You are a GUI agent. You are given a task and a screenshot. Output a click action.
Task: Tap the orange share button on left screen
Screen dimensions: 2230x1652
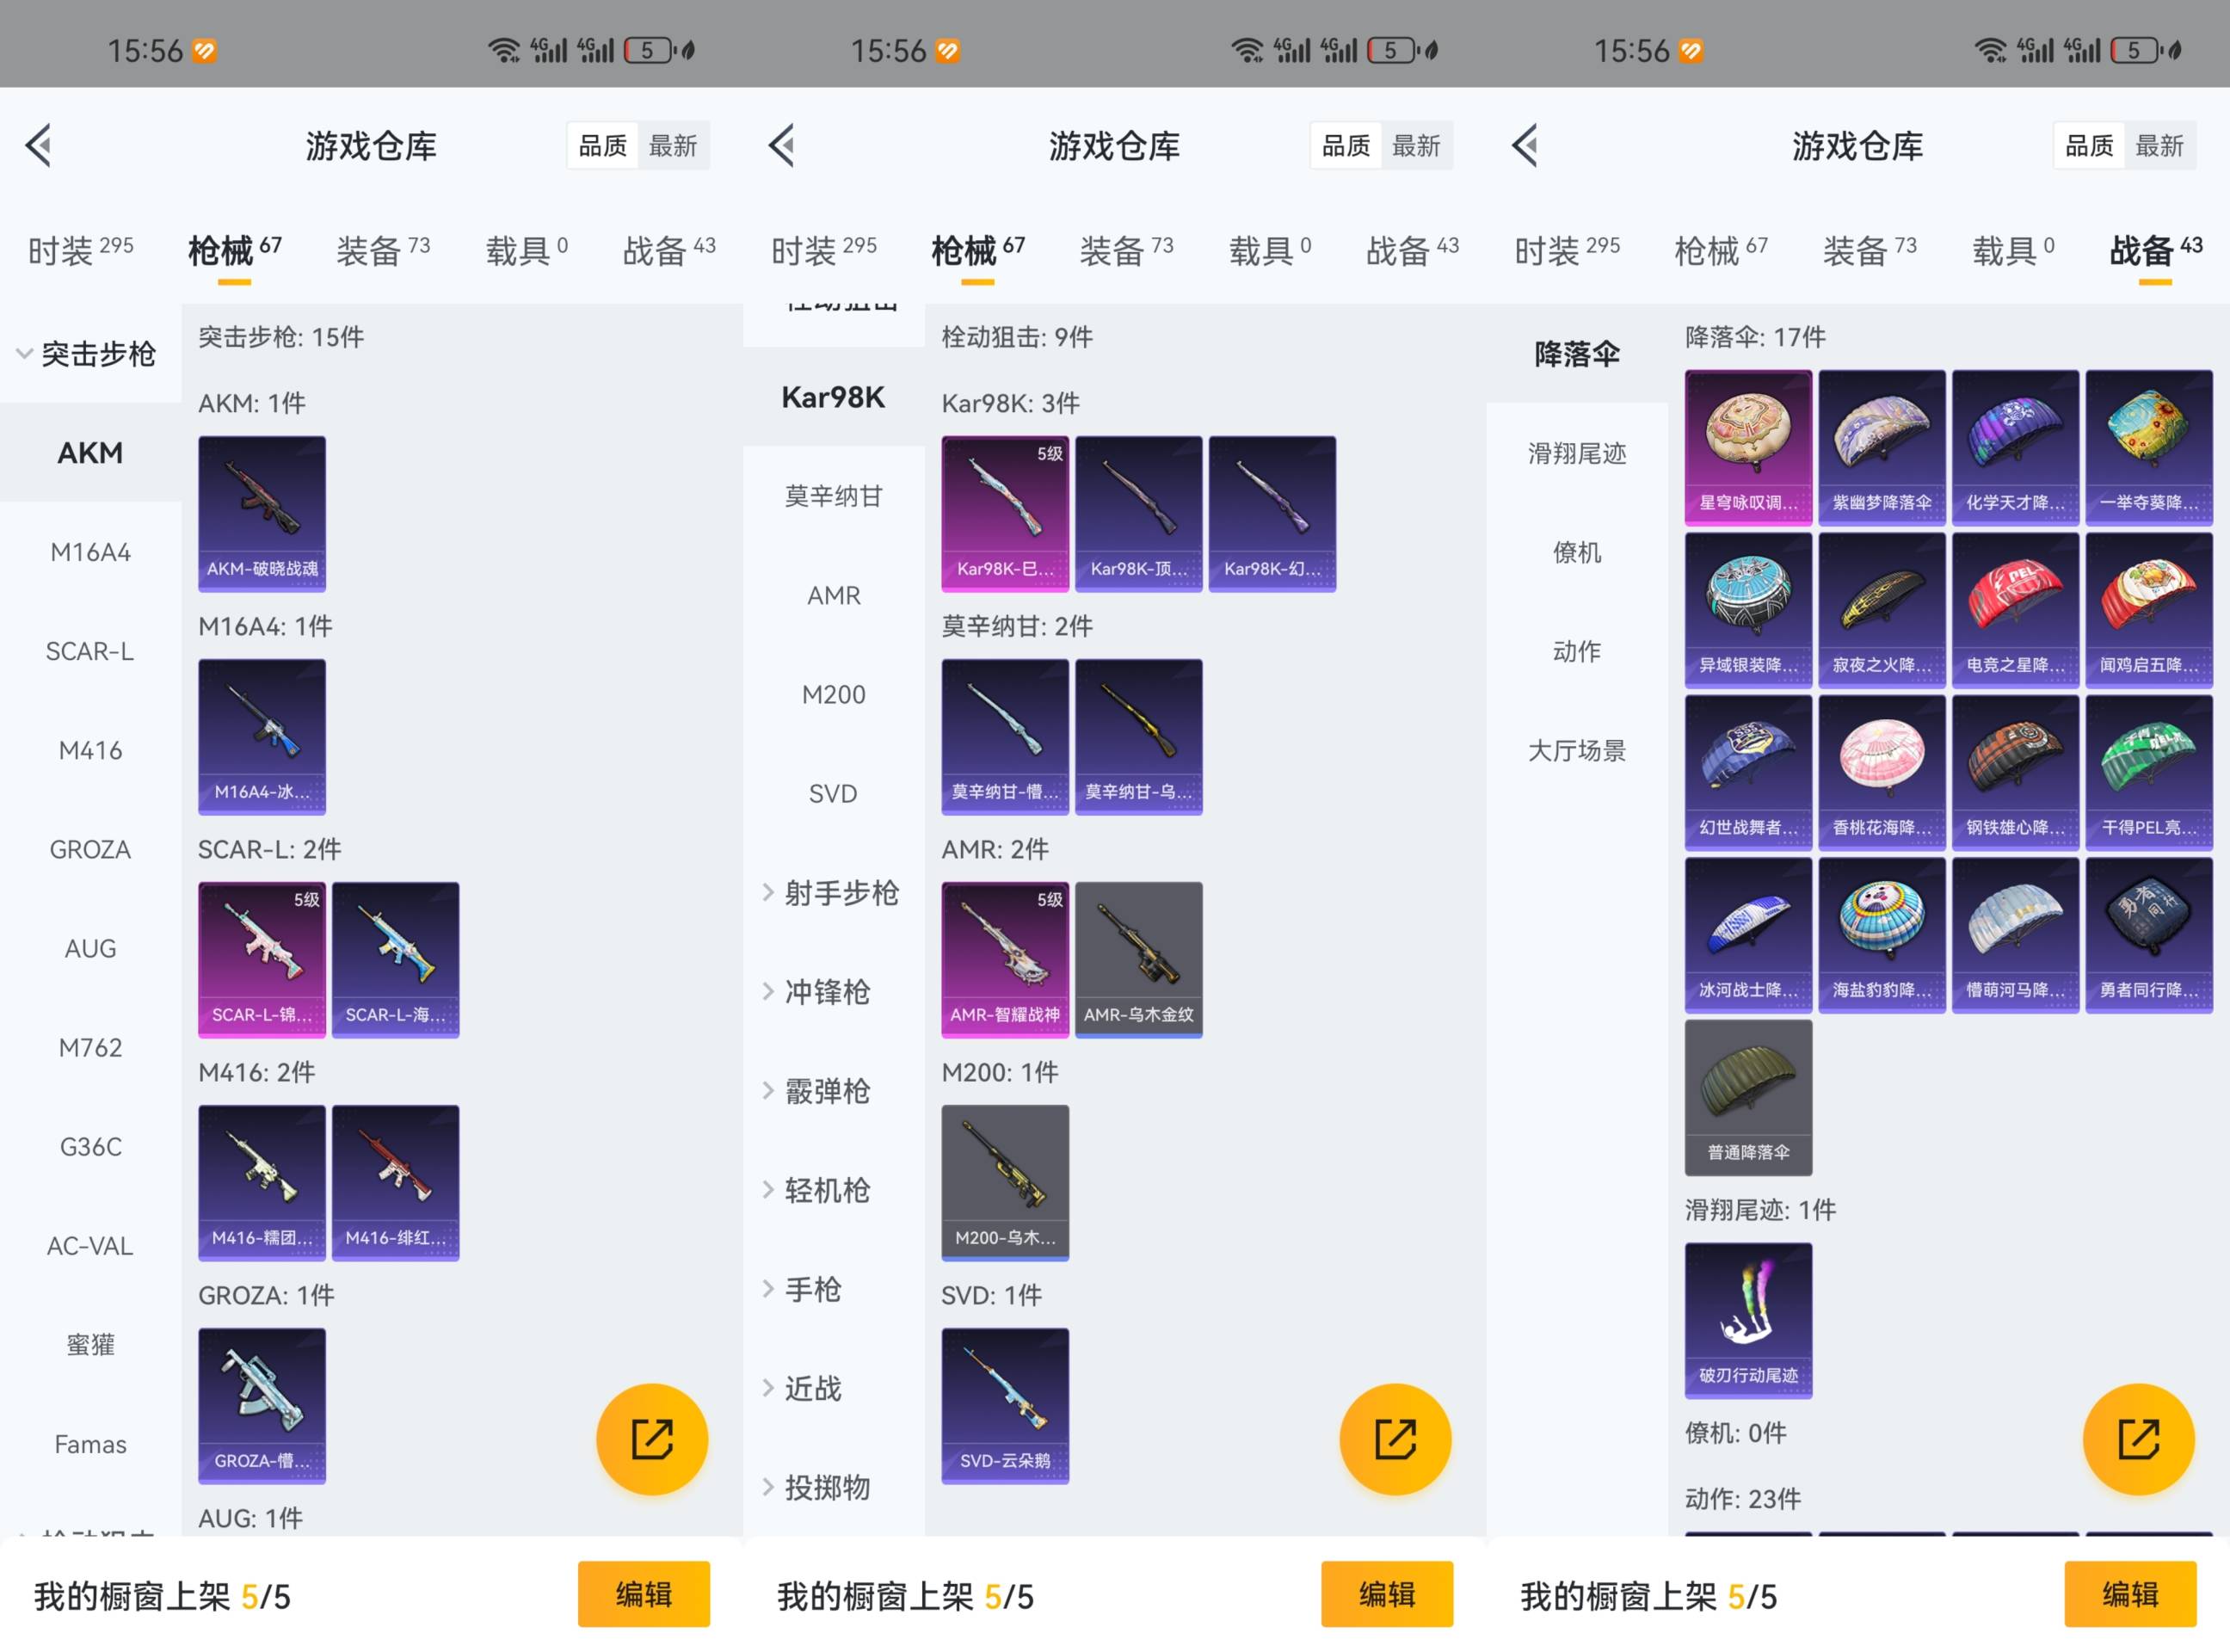tap(652, 1439)
